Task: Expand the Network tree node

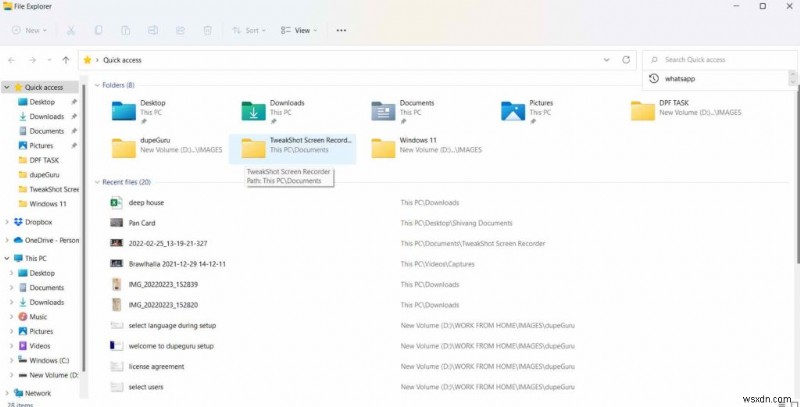Action: [x=7, y=393]
